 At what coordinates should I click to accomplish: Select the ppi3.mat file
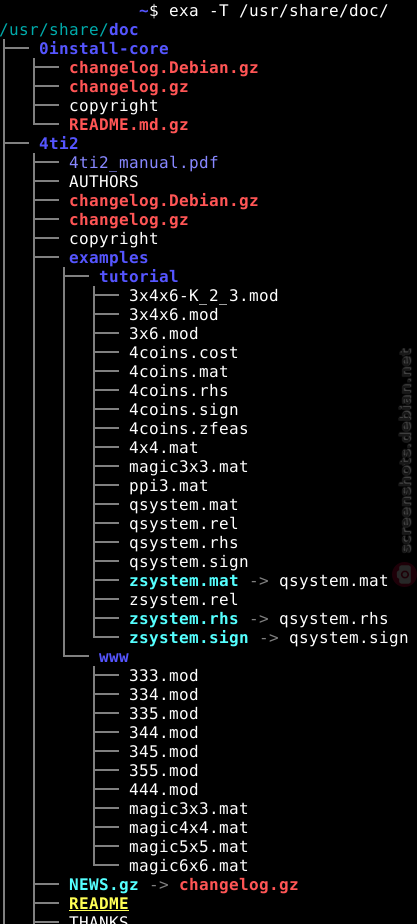(168, 486)
